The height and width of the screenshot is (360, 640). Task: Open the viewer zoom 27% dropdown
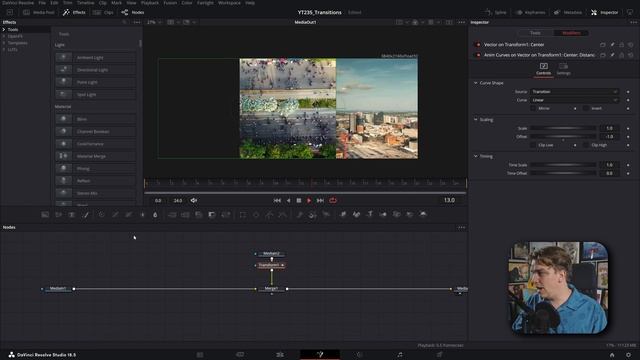[154, 22]
